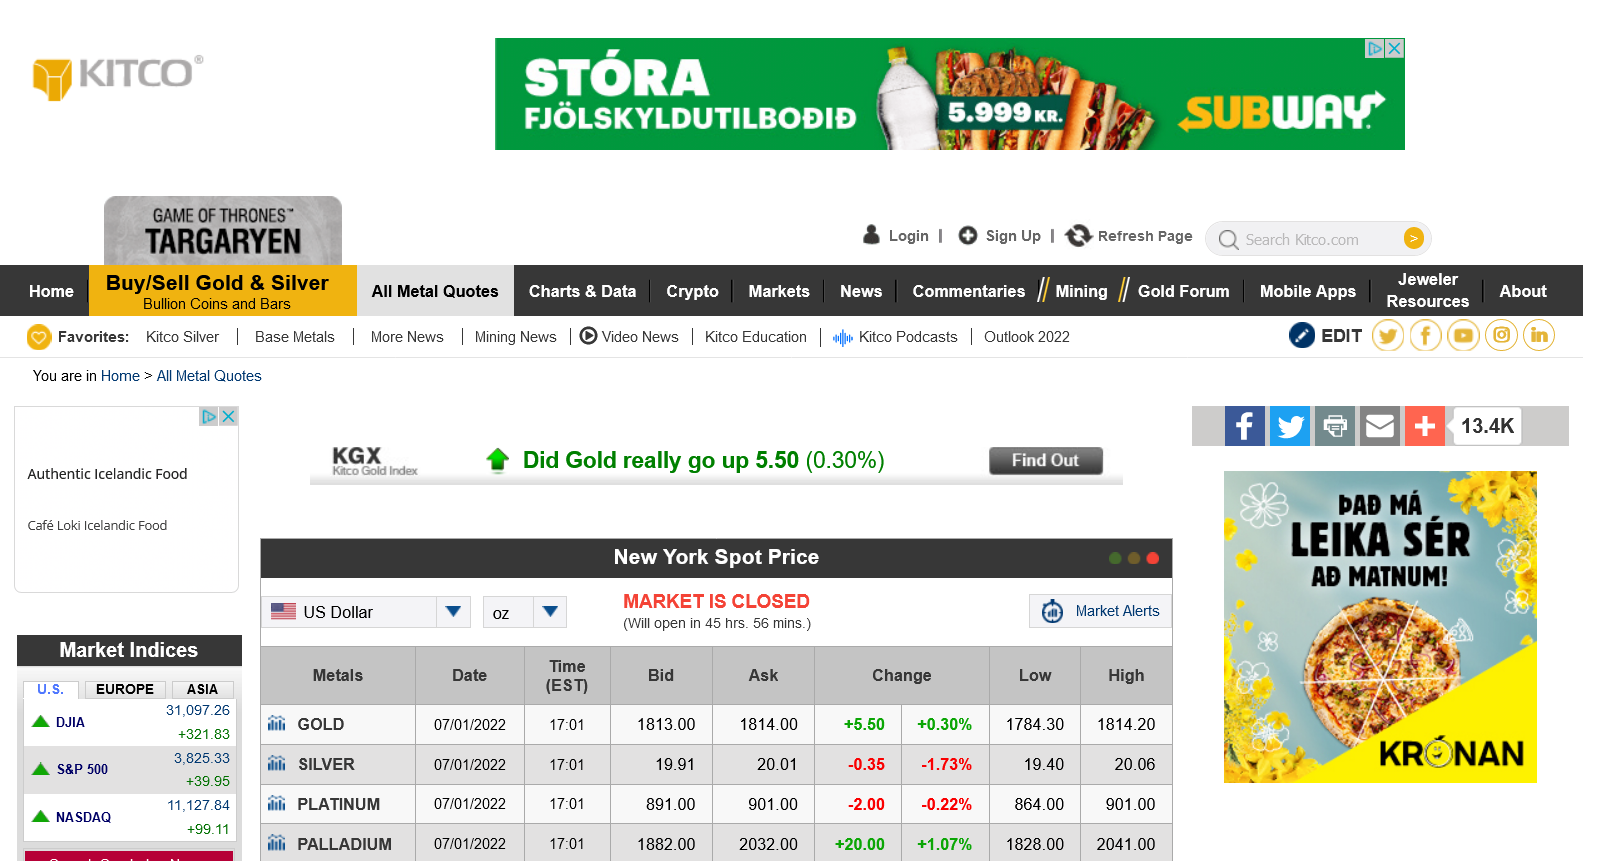Click the print page icon
1603x861 pixels.
point(1335,426)
